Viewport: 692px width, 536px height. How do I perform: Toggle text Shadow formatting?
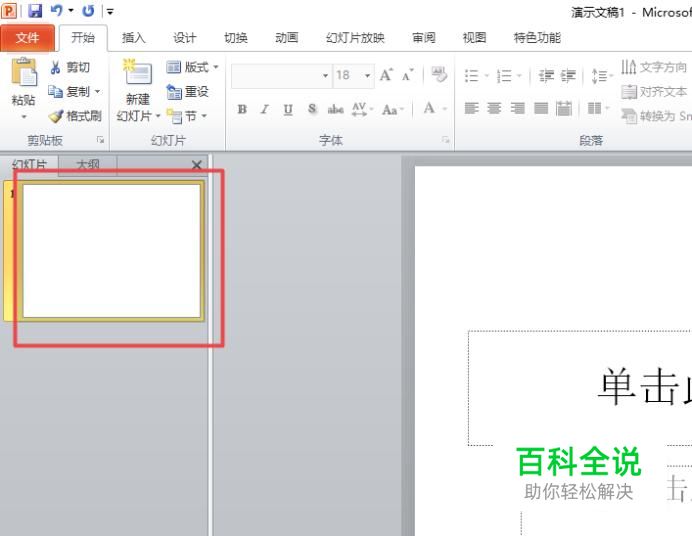[x=312, y=109]
